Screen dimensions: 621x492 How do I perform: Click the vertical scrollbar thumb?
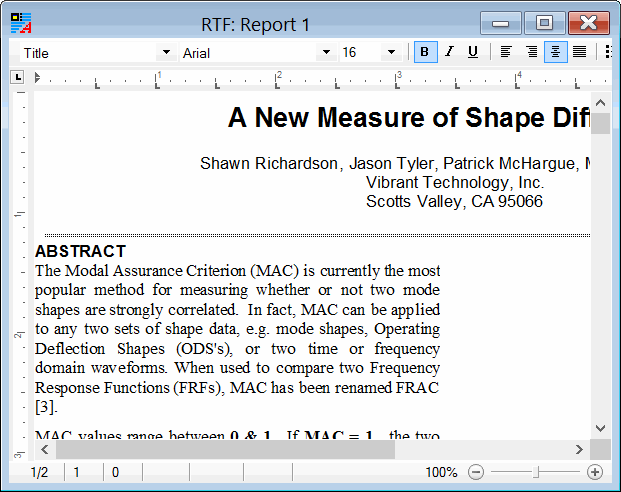coord(600,124)
